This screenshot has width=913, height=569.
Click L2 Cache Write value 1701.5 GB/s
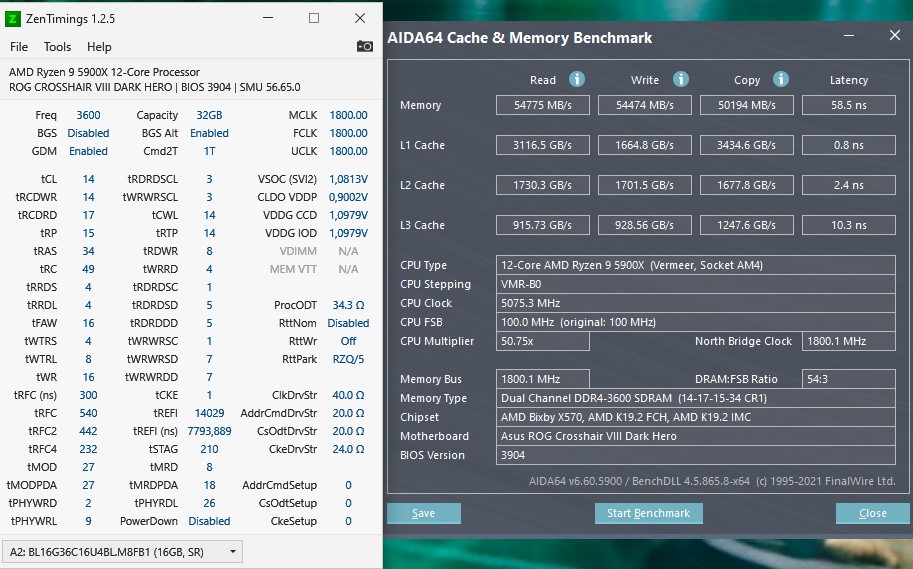pyautogui.click(x=645, y=185)
